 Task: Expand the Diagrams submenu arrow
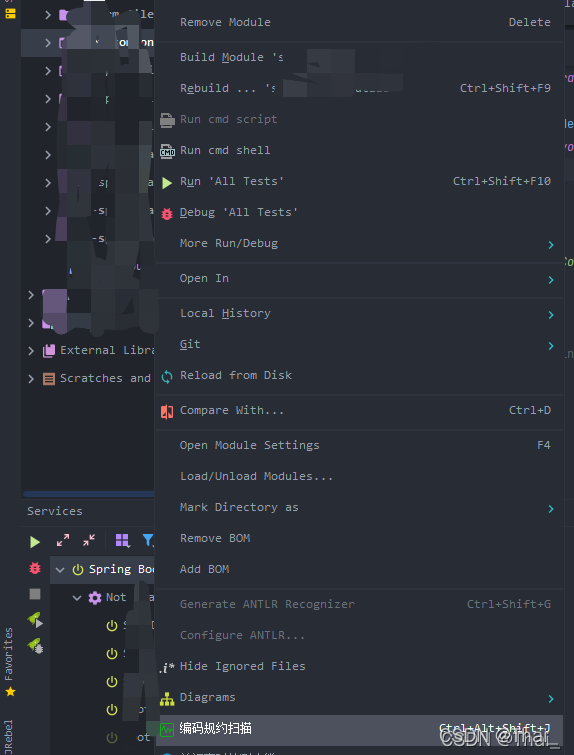(551, 699)
